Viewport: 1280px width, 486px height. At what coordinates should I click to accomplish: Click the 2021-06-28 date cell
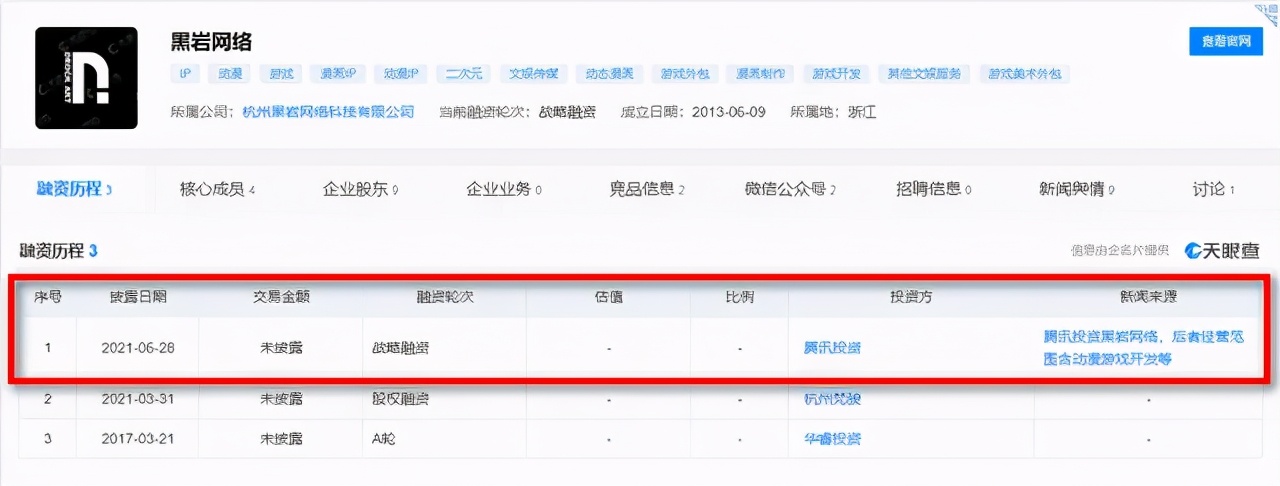click(139, 348)
